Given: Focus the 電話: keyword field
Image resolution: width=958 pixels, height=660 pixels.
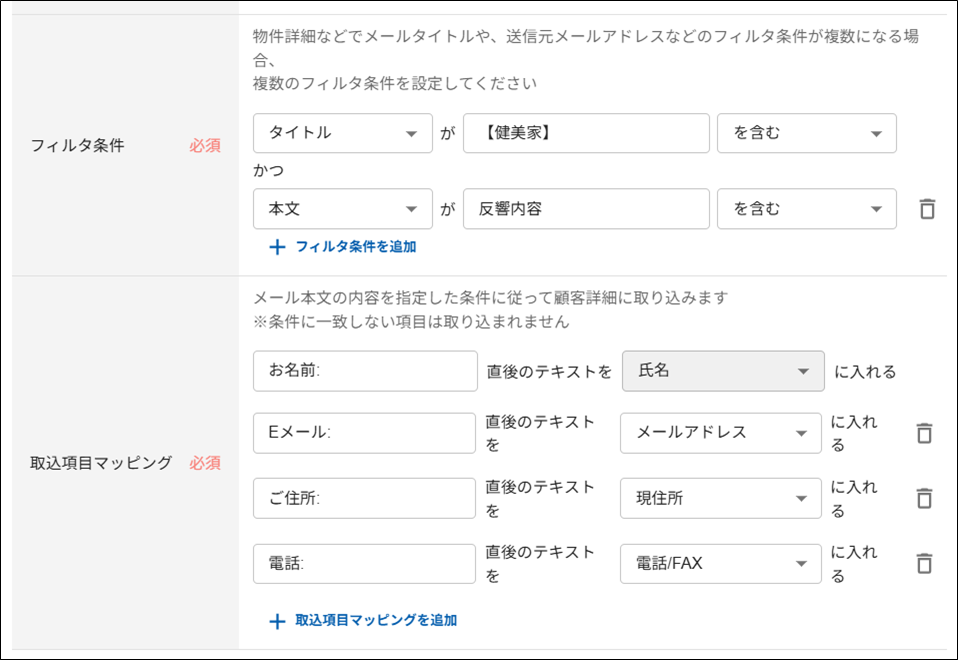Looking at the screenshot, I should pos(364,563).
